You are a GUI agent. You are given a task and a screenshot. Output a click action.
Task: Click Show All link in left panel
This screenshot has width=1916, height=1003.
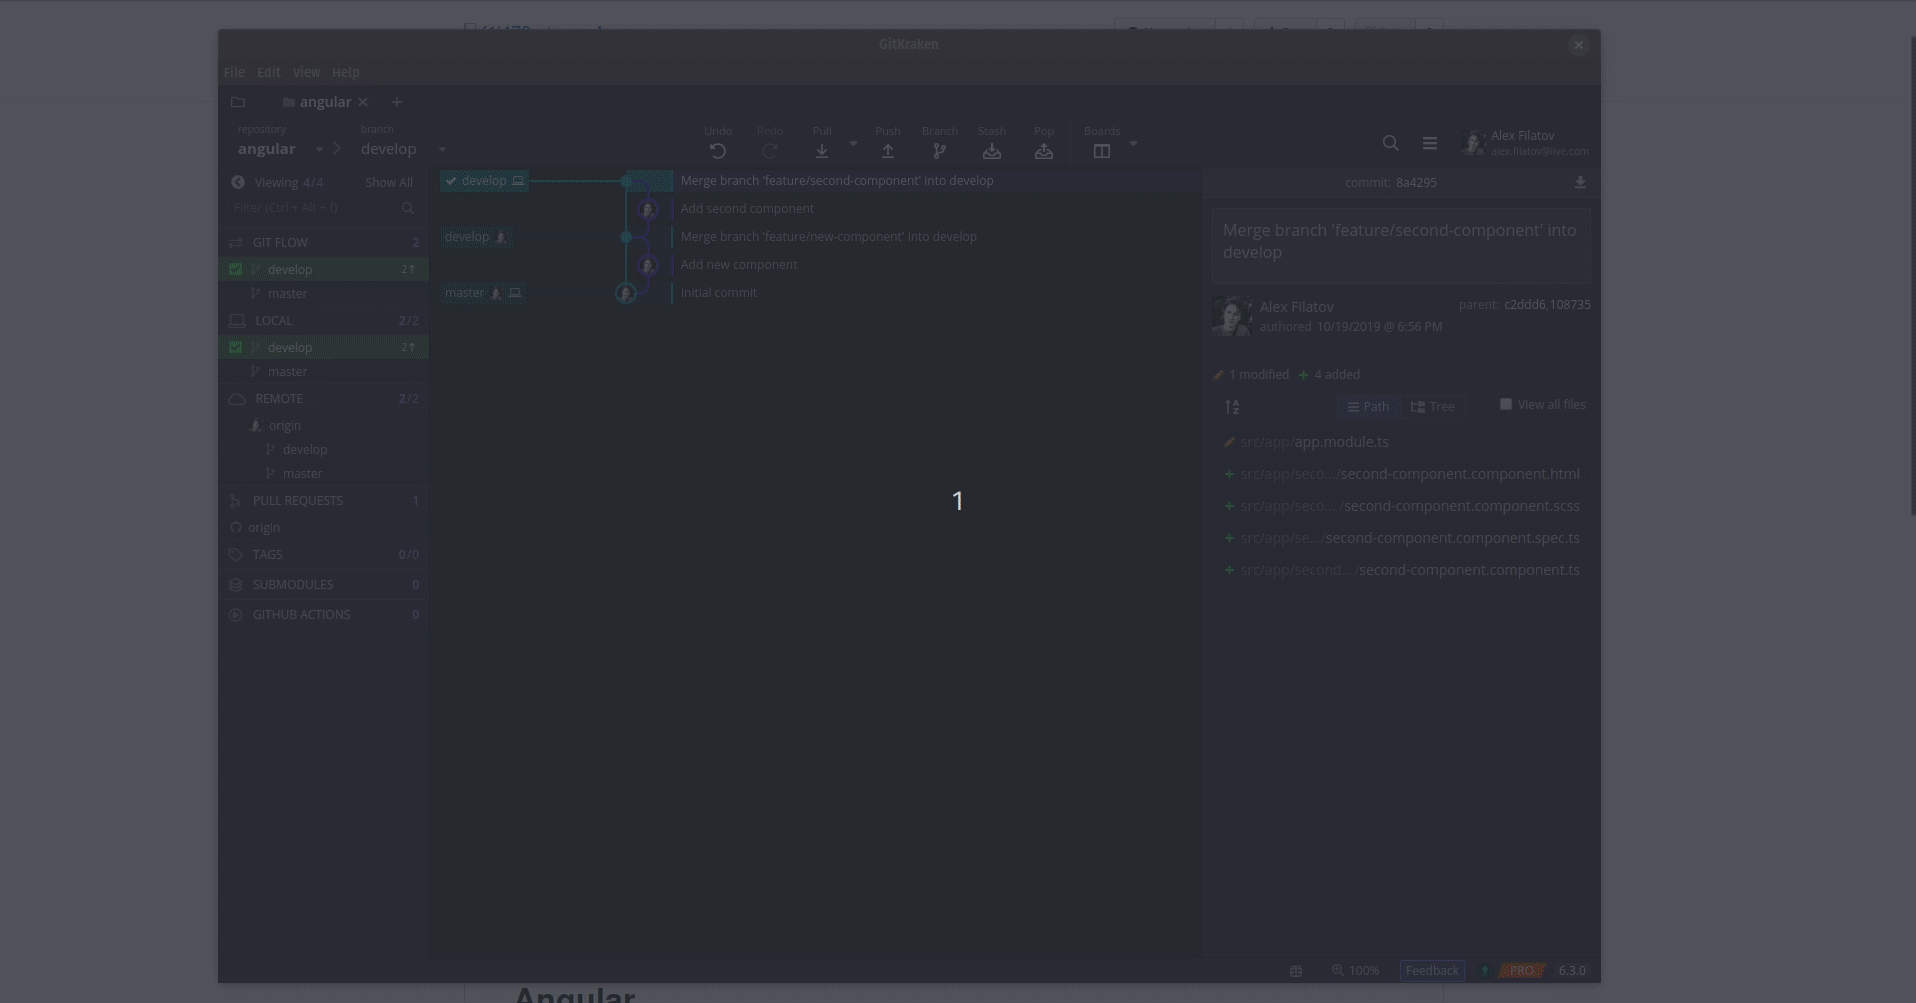[389, 183]
